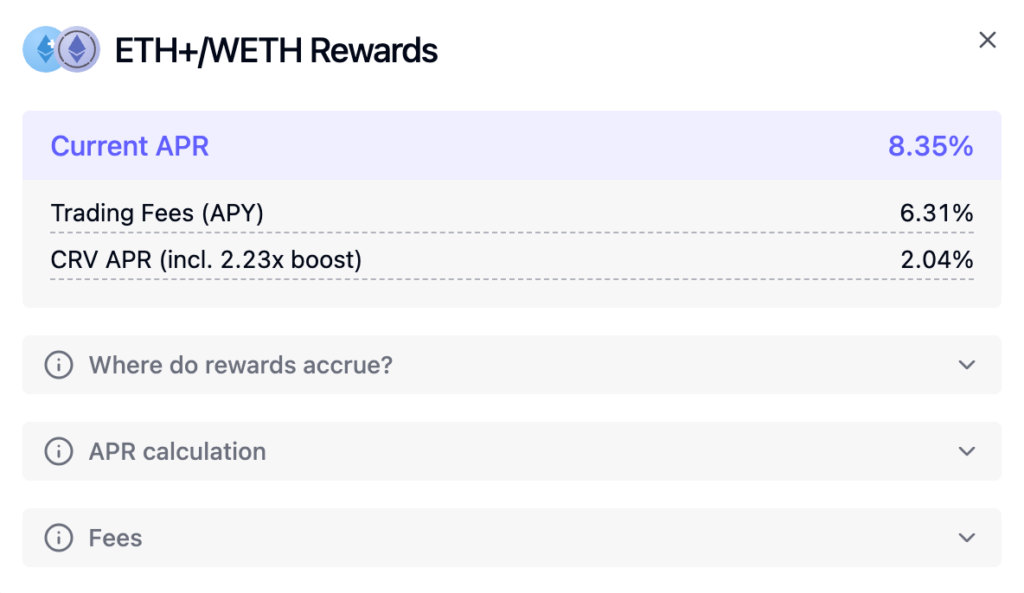The width and height of the screenshot is (1024, 593).
Task: Click info icon beside APR calculation
Action: [59, 451]
